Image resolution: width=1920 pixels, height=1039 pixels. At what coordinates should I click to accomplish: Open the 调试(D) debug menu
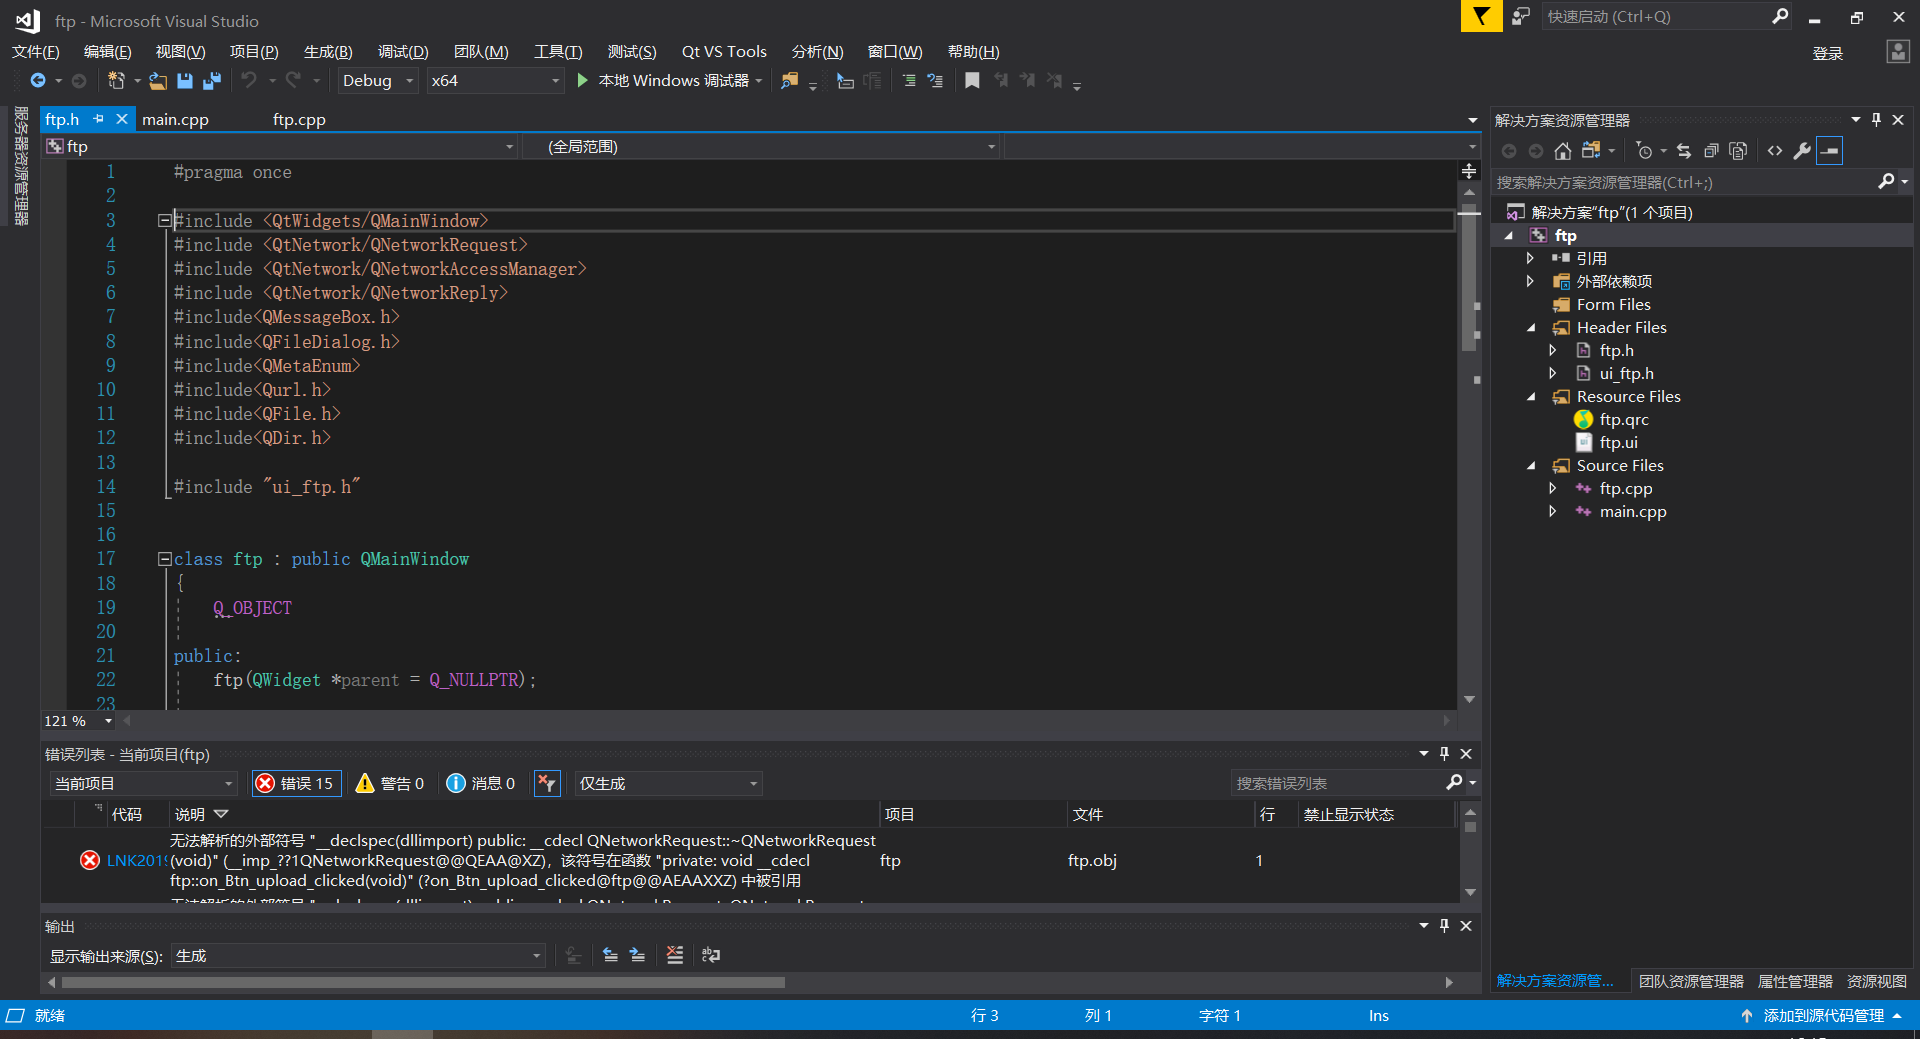pos(403,52)
